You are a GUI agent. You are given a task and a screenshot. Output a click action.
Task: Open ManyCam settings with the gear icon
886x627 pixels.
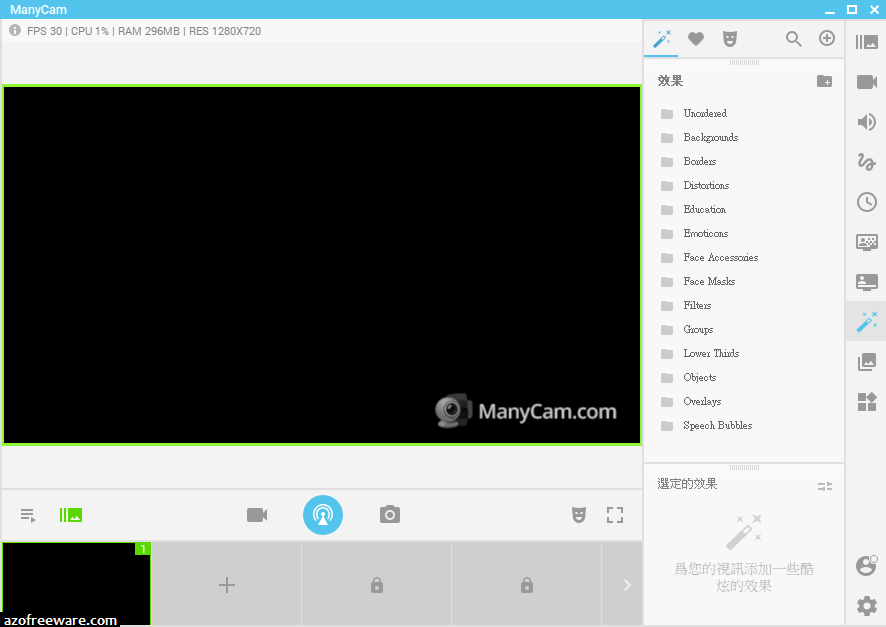pos(866,605)
